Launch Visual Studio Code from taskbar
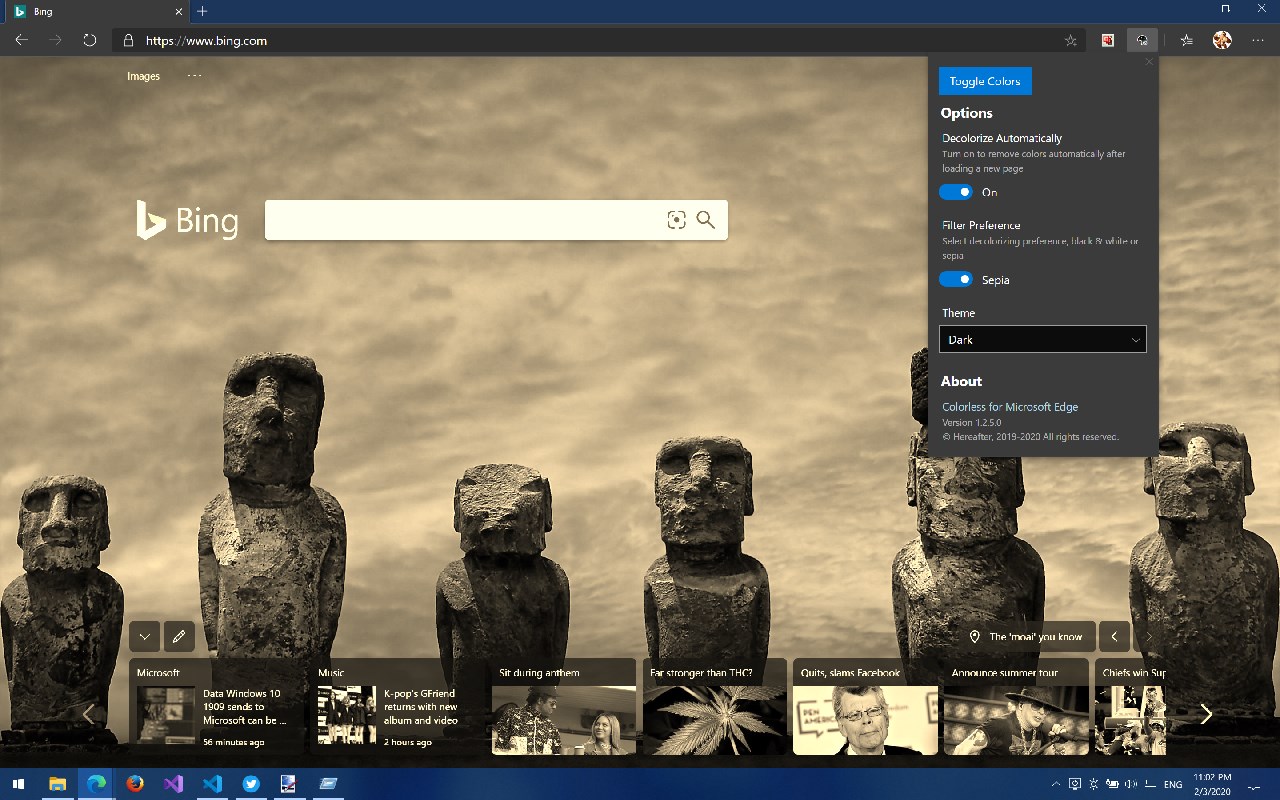This screenshot has width=1280, height=800. pyautogui.click(x=212, y=784)
